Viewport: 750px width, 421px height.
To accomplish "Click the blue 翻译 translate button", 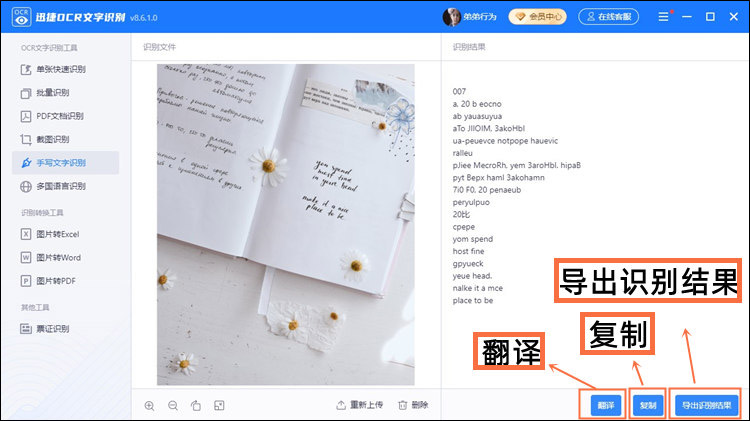I will click(605, 405).
